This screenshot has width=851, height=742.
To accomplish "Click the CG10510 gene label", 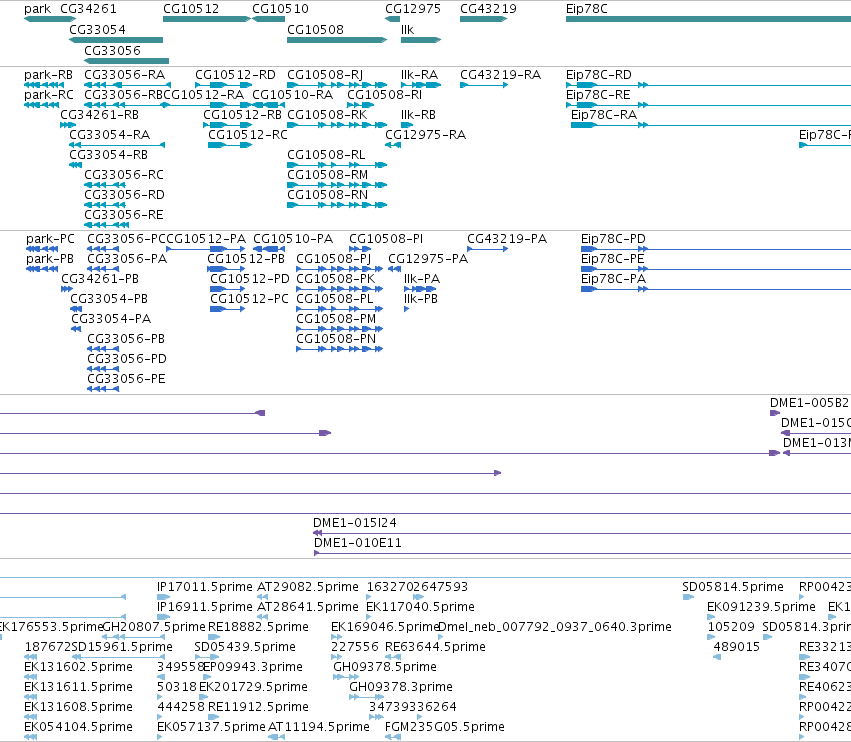I will click(281, 9).
